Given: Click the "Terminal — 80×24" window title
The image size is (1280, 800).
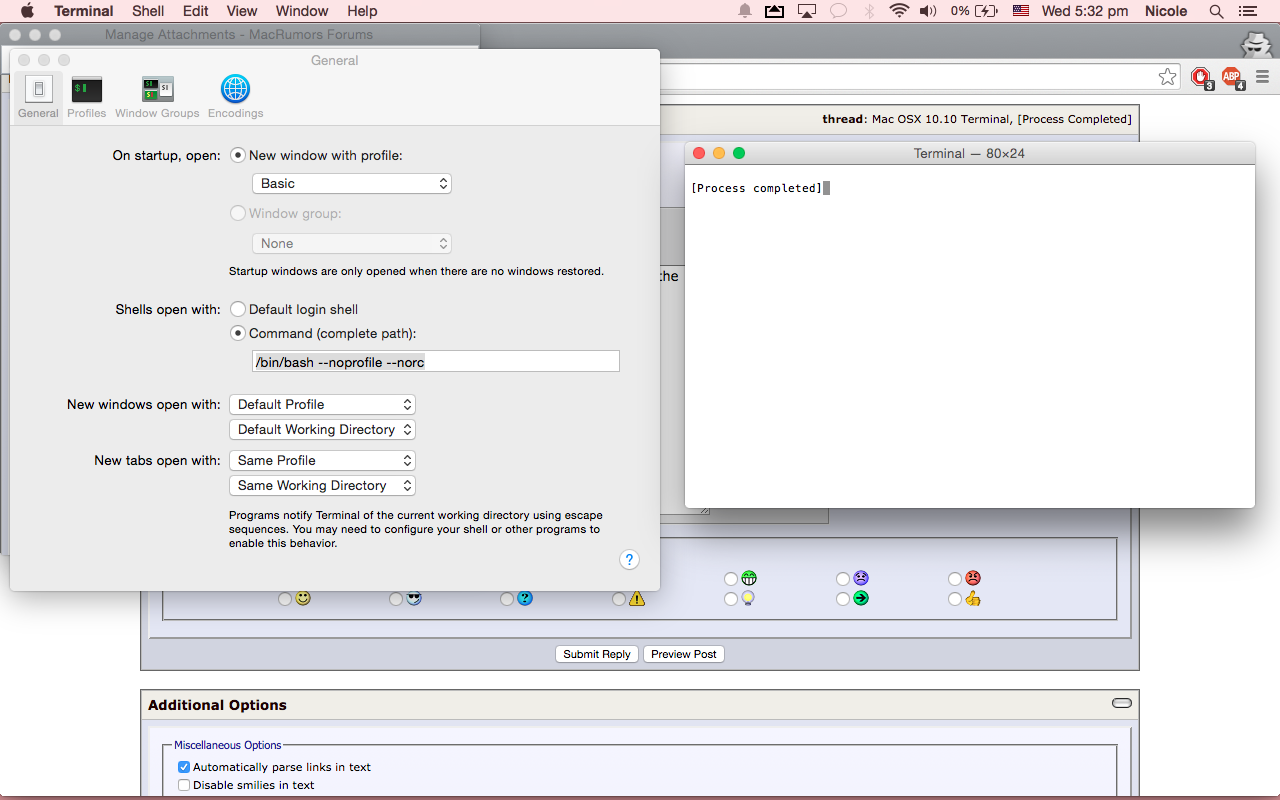Looking at the screenshot, I should (x=969, y=153).
